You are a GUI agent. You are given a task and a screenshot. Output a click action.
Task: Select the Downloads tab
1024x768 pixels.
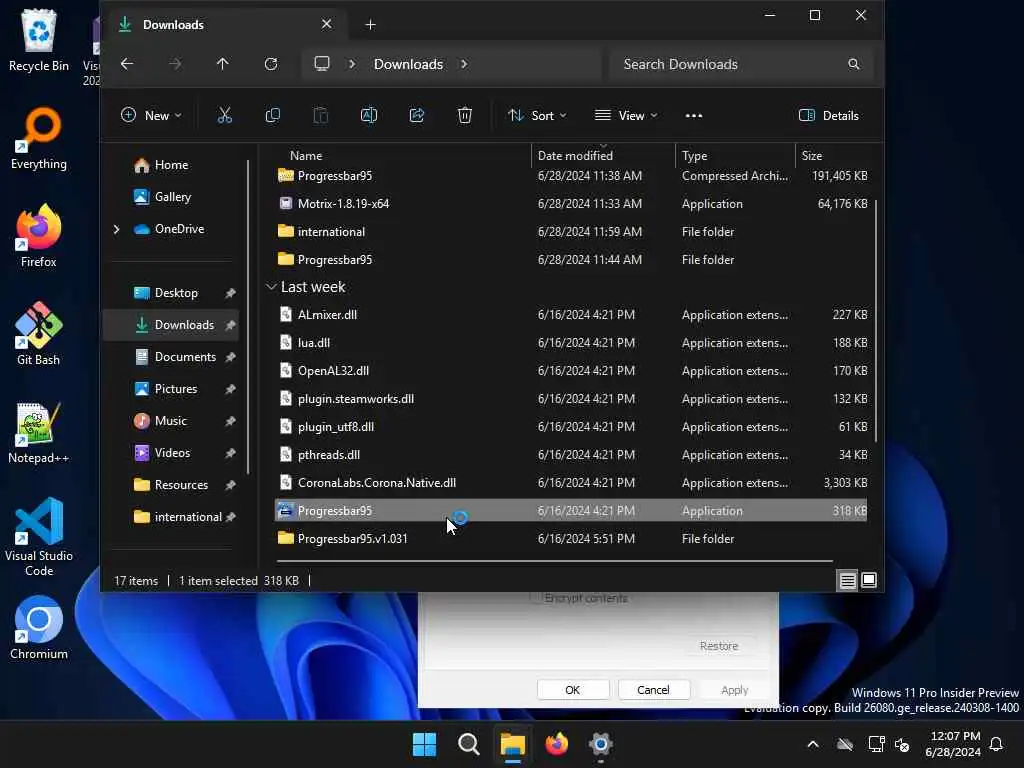(225, 25)
